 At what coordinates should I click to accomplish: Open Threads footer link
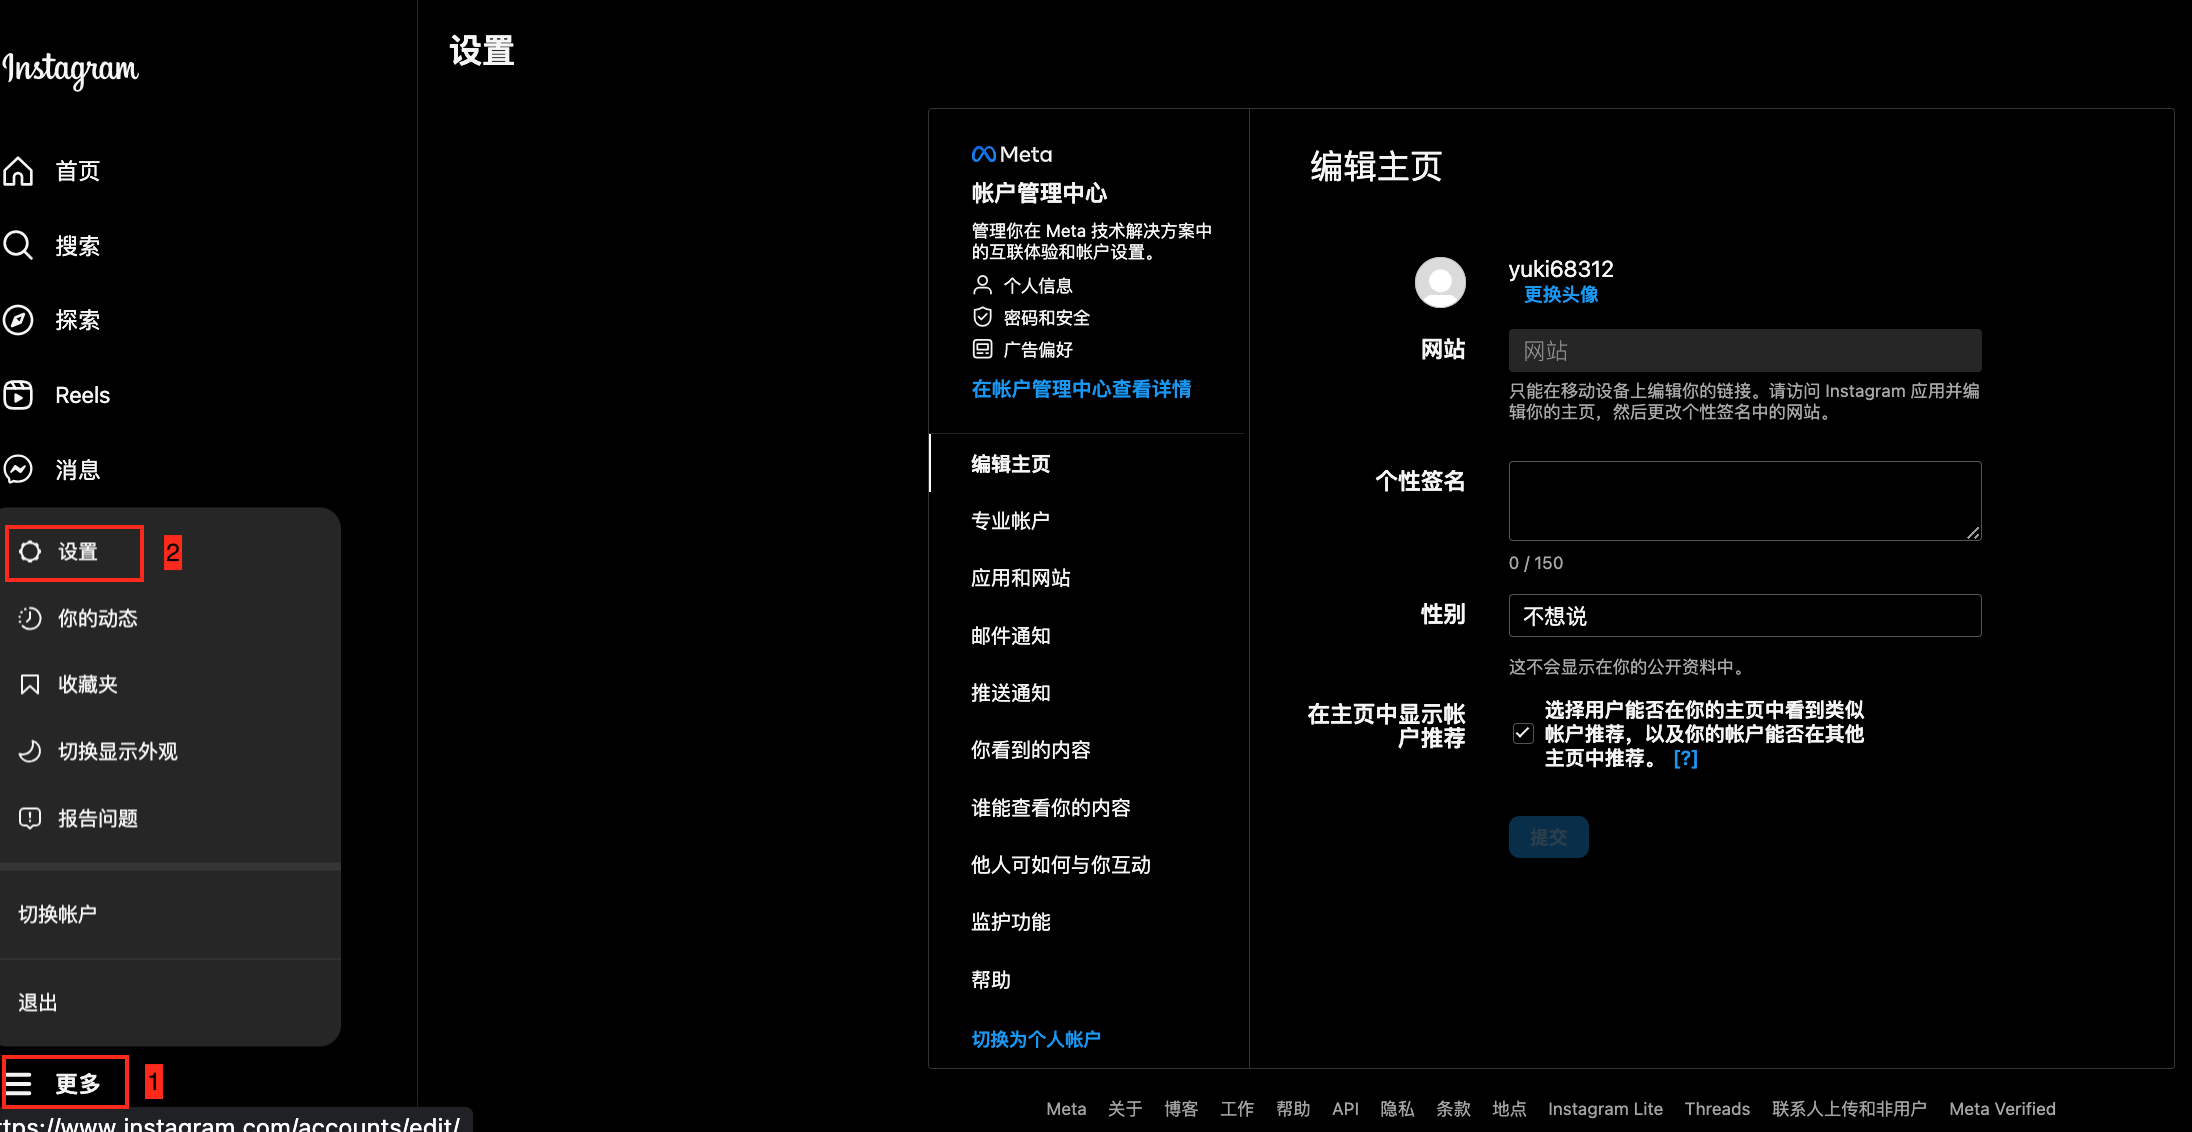pyautogui.click(x=1717, y=1108)
